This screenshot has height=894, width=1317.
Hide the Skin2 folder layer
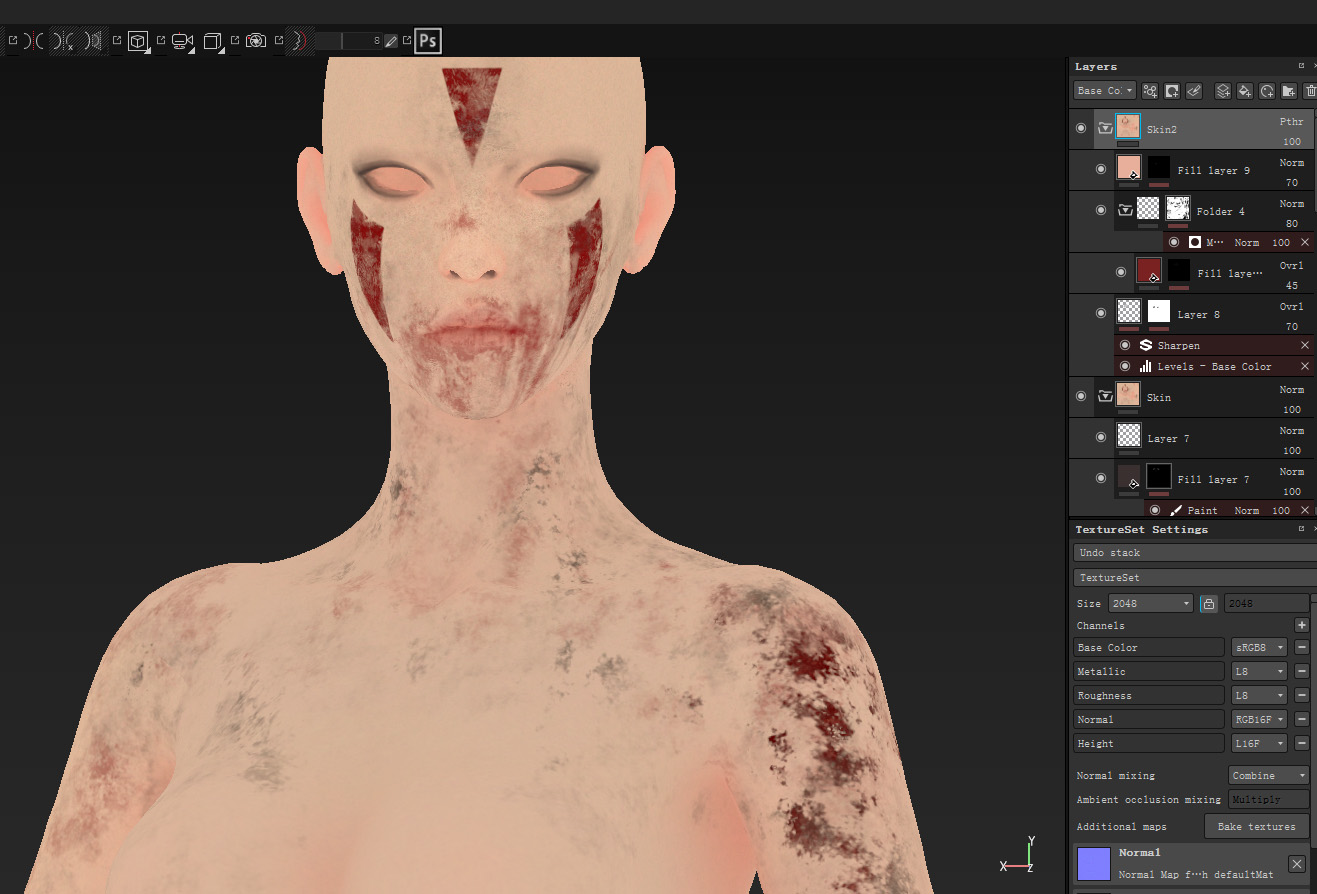1080,129
